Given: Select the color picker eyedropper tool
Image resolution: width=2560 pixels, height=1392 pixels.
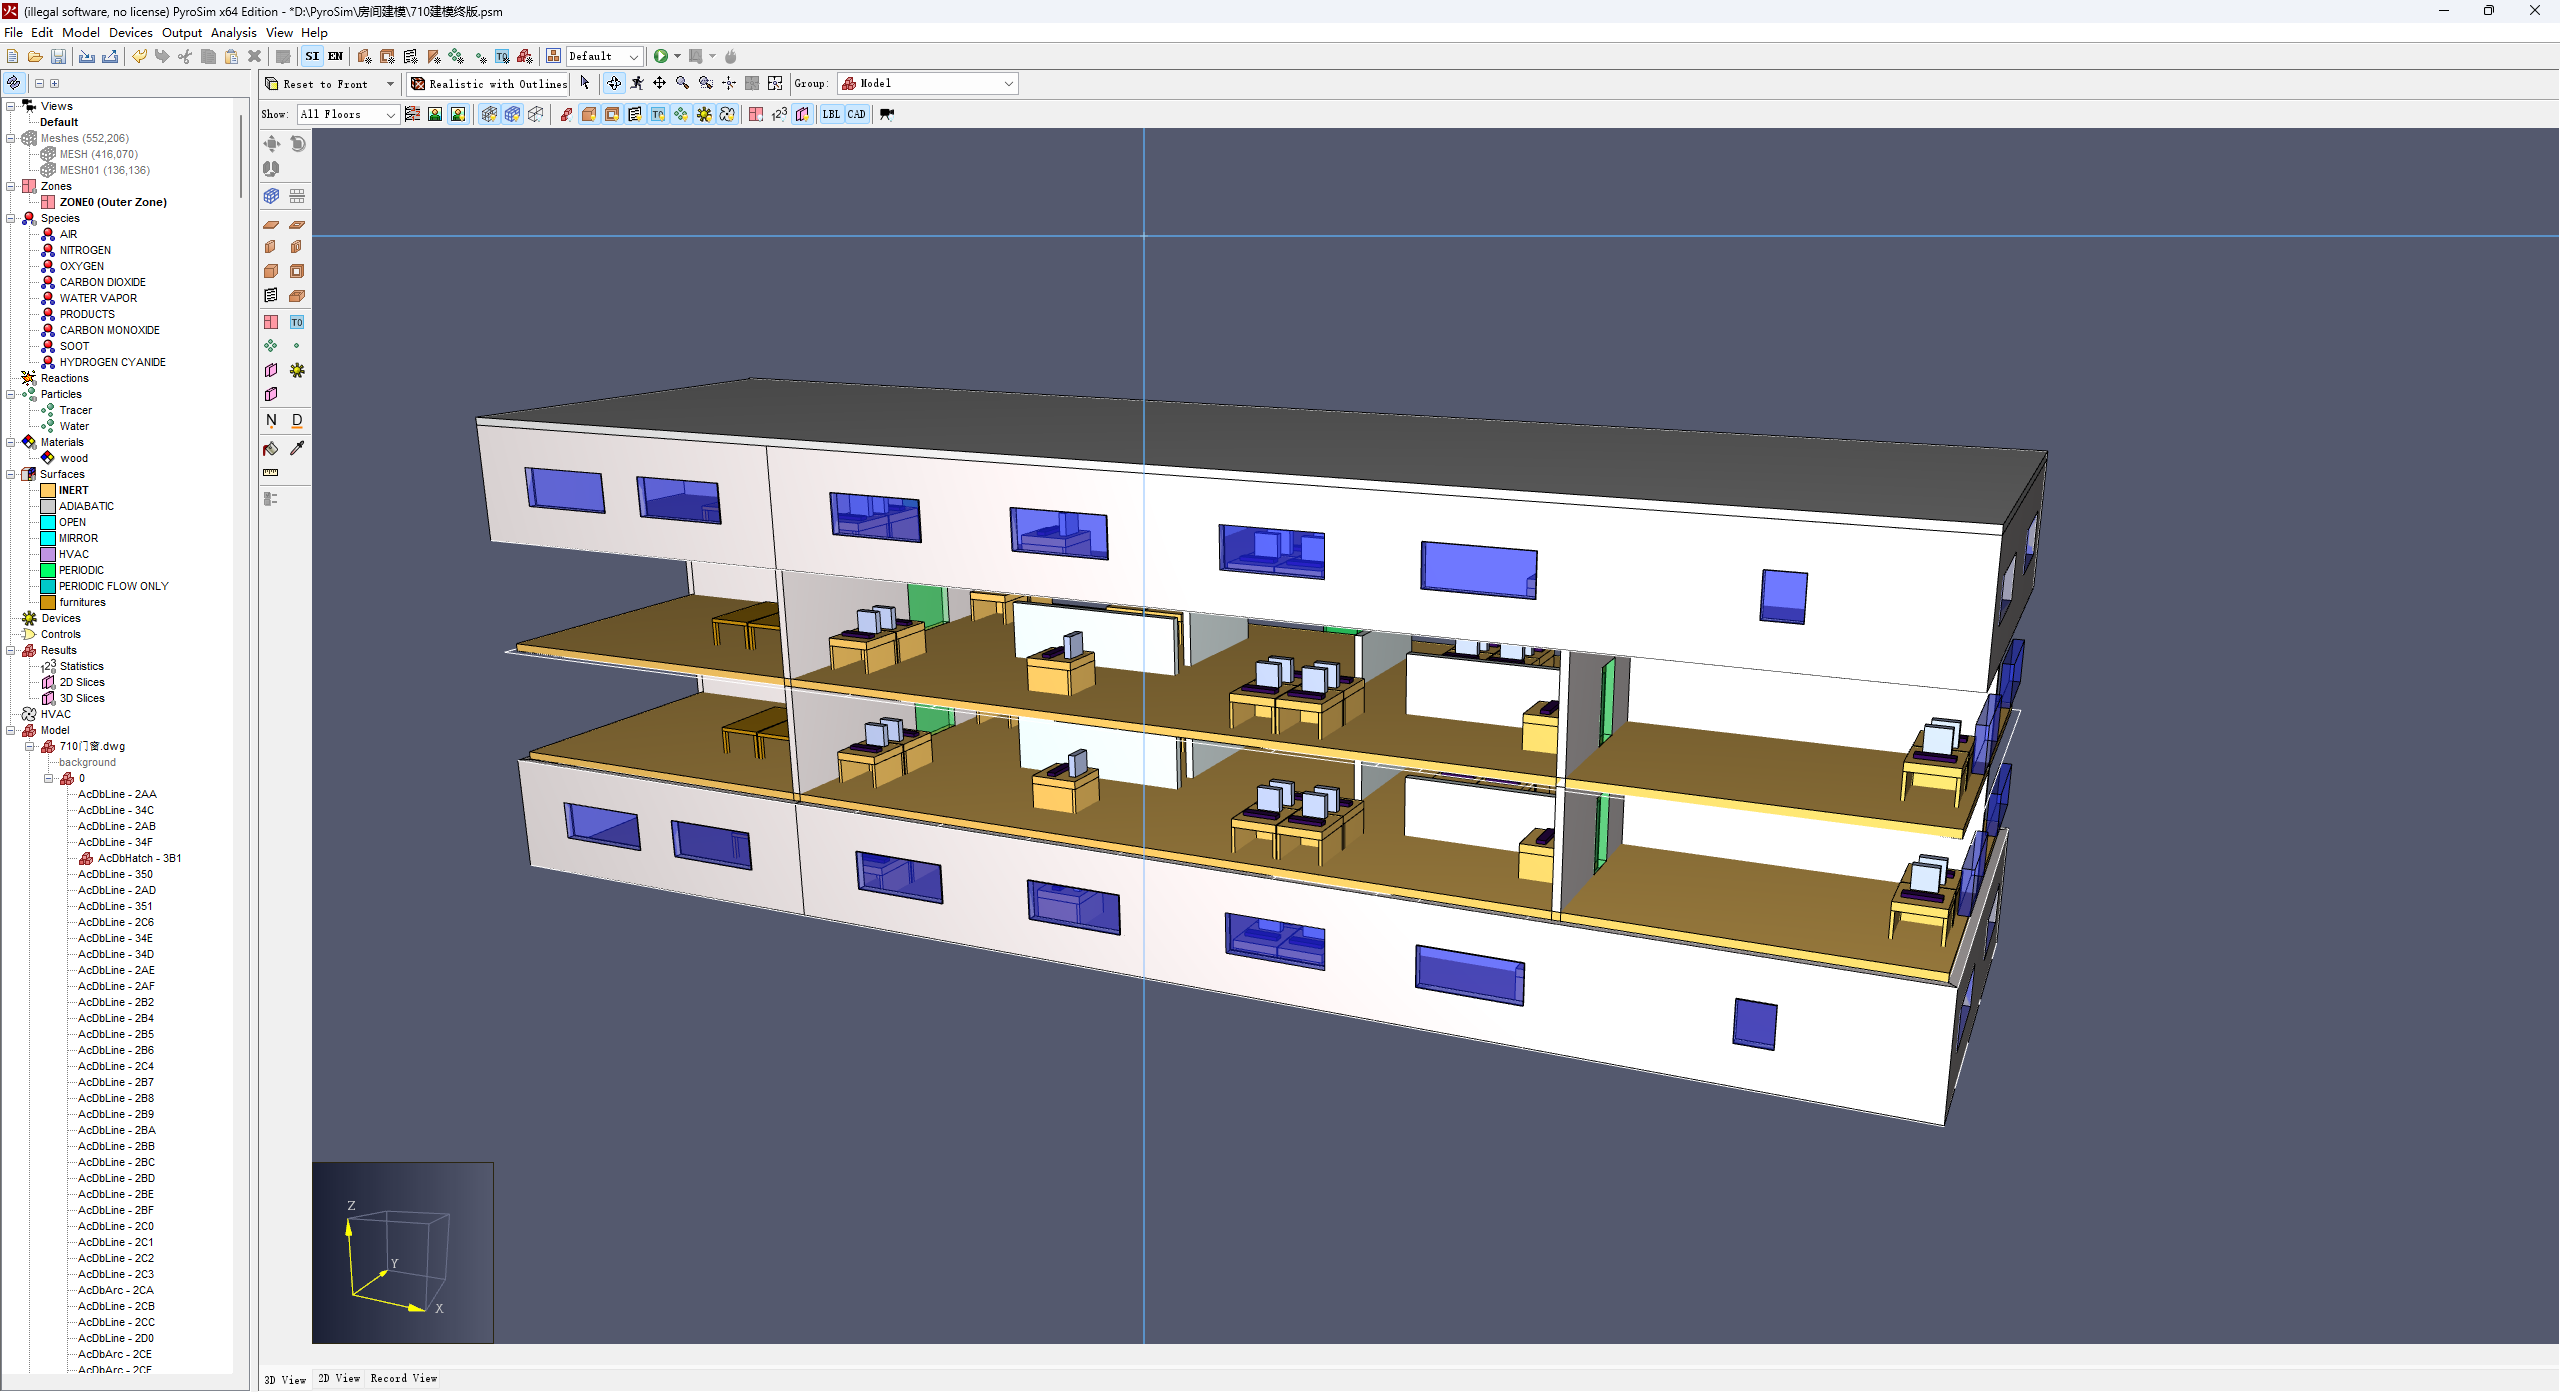Looking at the screenshot, I should pos(297,449).
